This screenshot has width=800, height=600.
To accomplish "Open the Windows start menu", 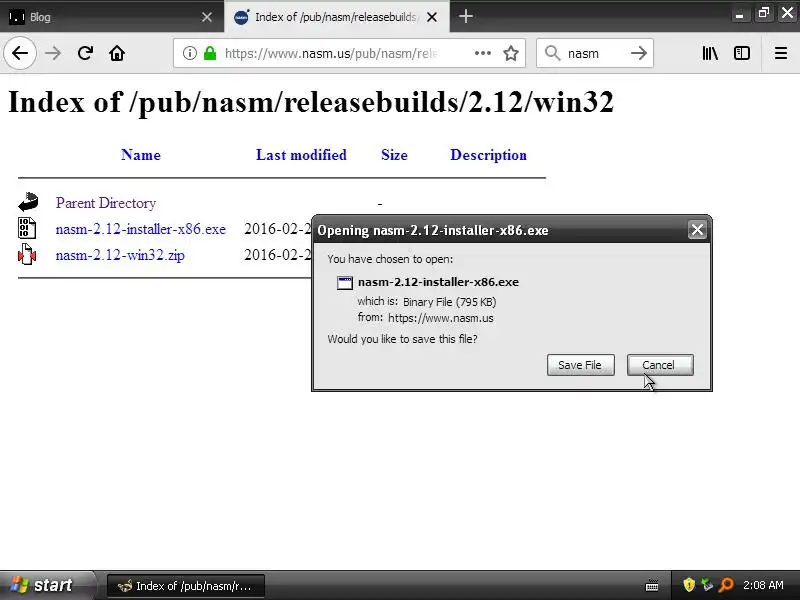I will point(47,585).
